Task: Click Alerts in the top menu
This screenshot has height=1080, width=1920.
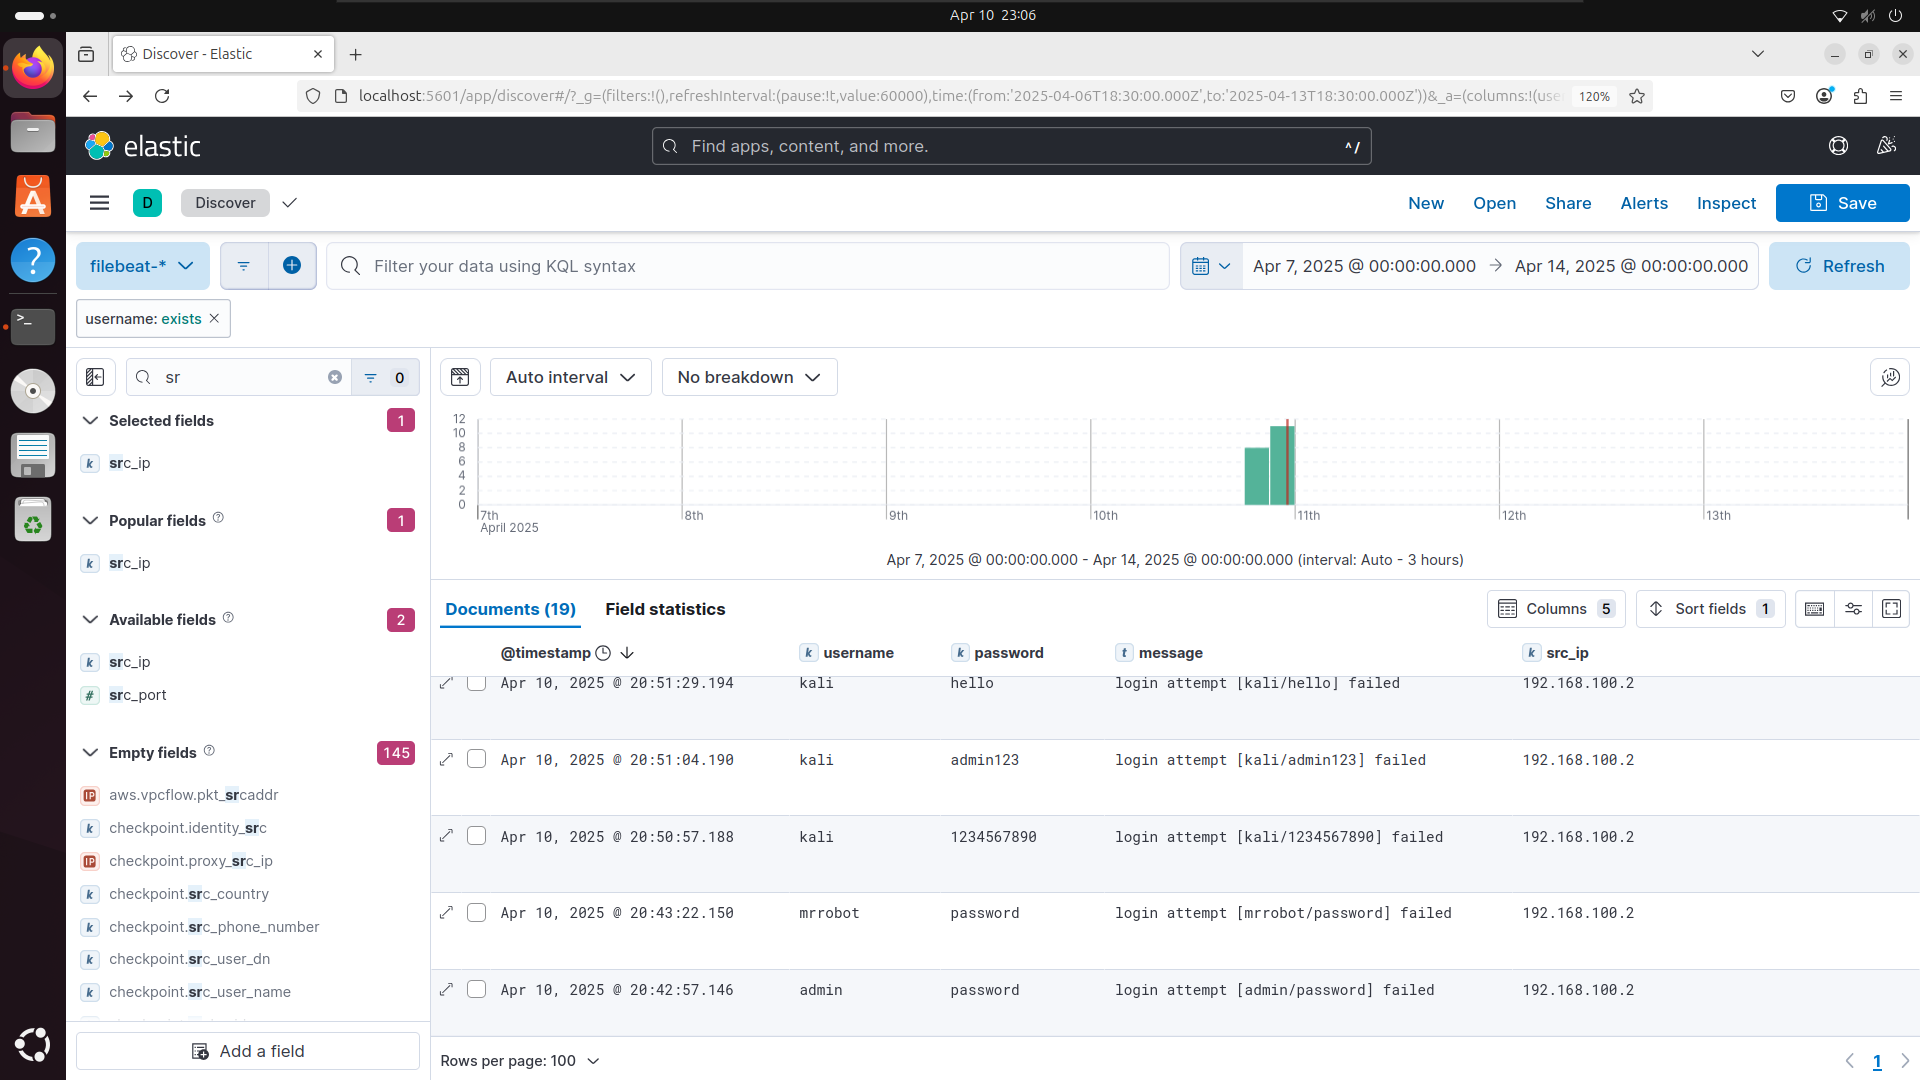Action: pos(1644,203)
